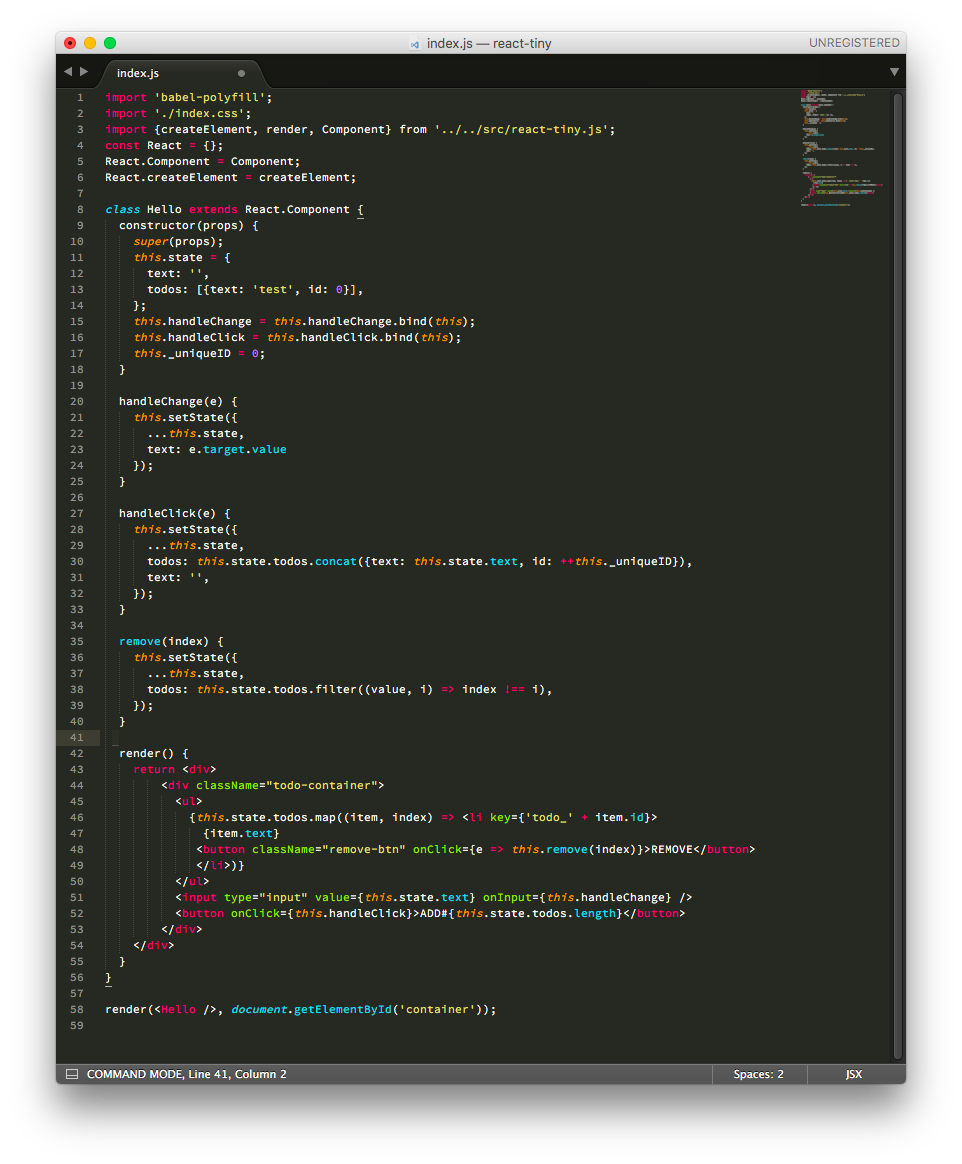
Task: Click 'handleChange(e)' method definition
Action: click(171, 402)
